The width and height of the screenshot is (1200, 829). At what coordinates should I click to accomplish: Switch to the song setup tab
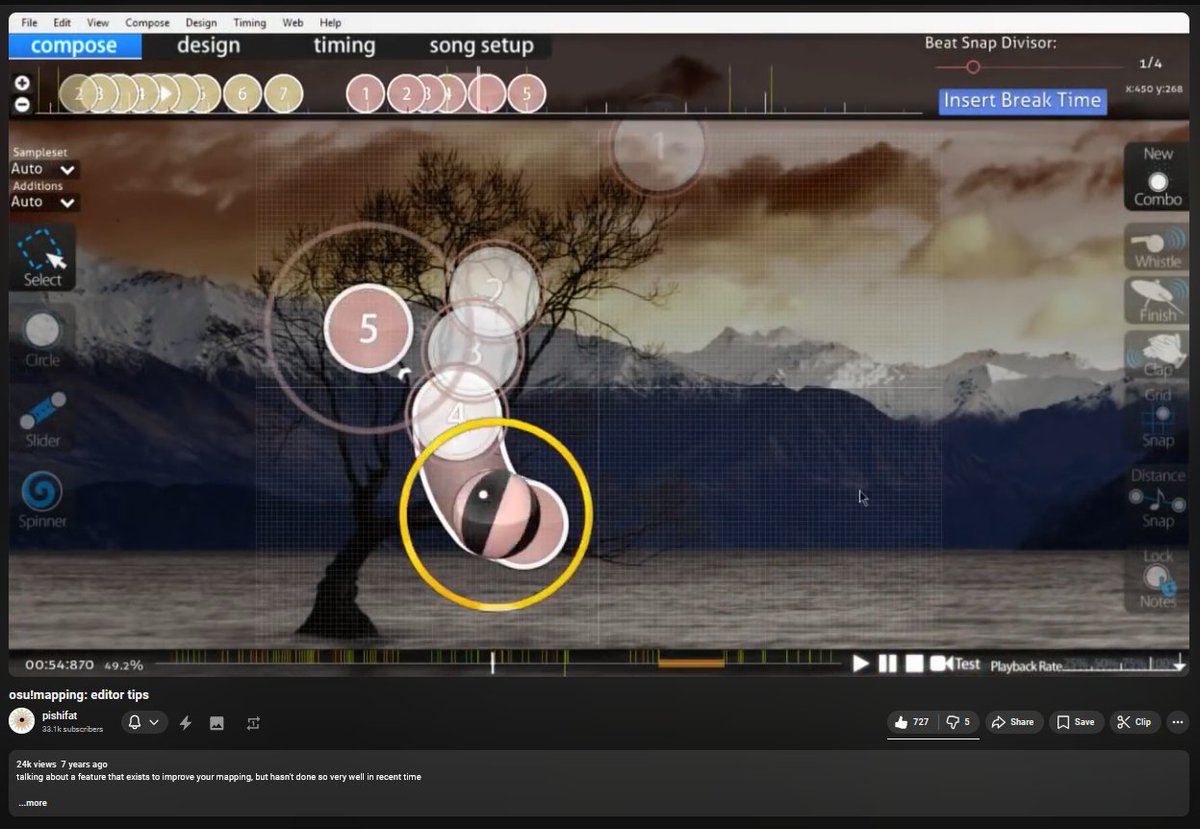[x=481, y=46]
